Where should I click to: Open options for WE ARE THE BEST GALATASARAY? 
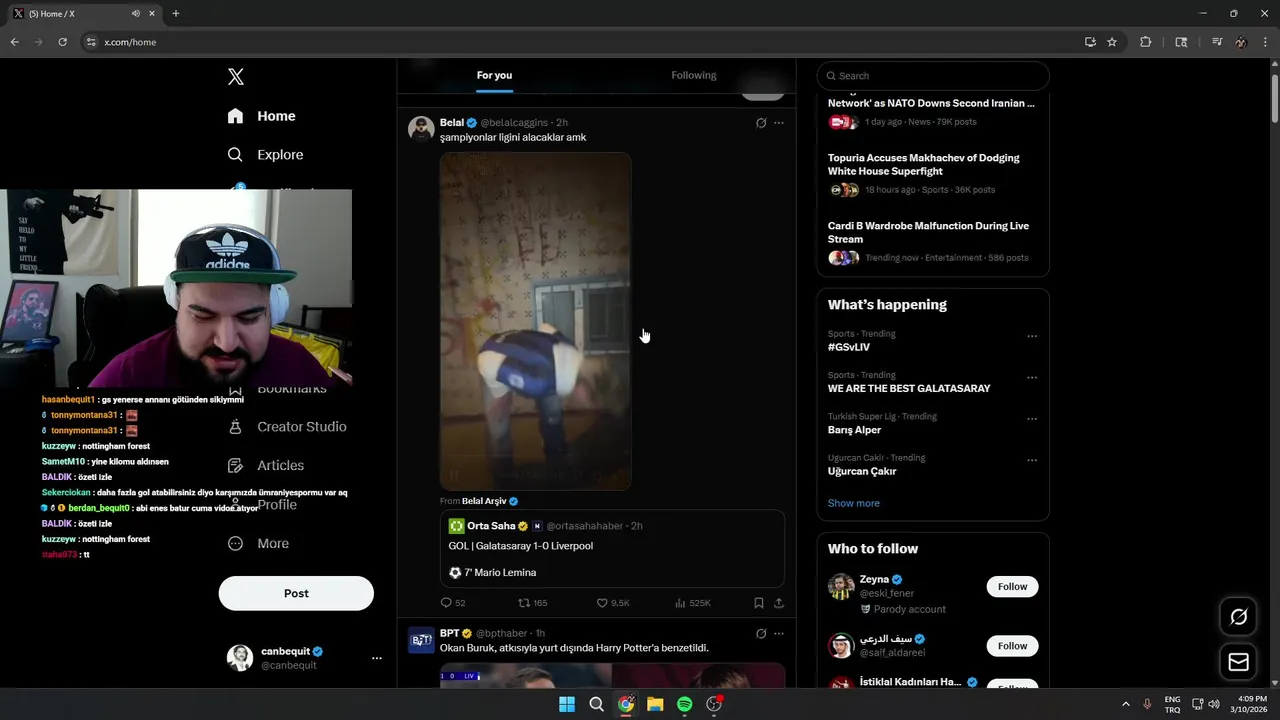[1032, 378]
